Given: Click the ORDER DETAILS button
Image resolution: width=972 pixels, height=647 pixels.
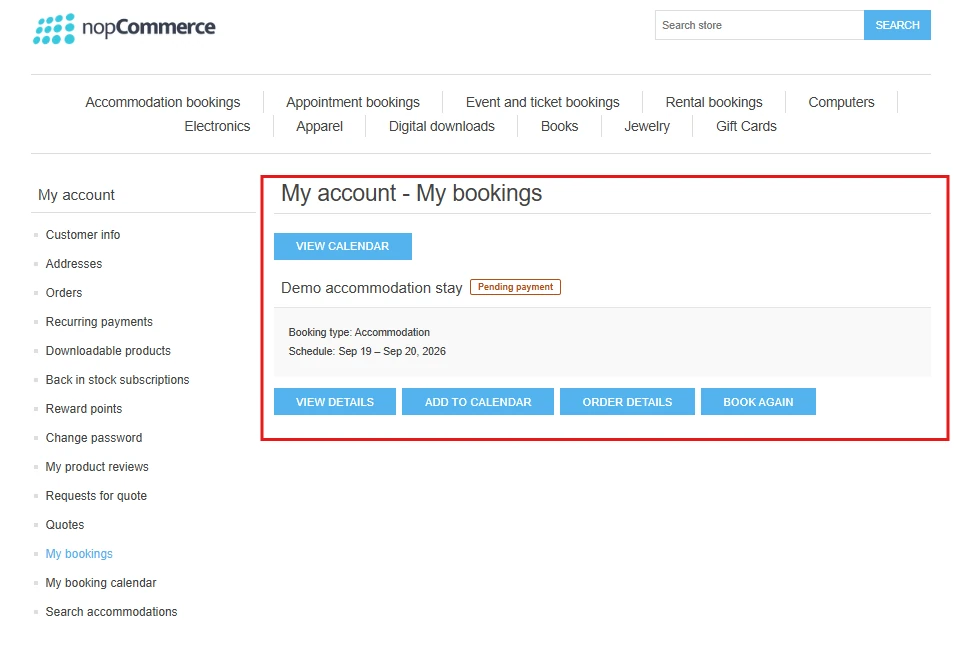Looking at the screenshot, I should click(627, 402).
